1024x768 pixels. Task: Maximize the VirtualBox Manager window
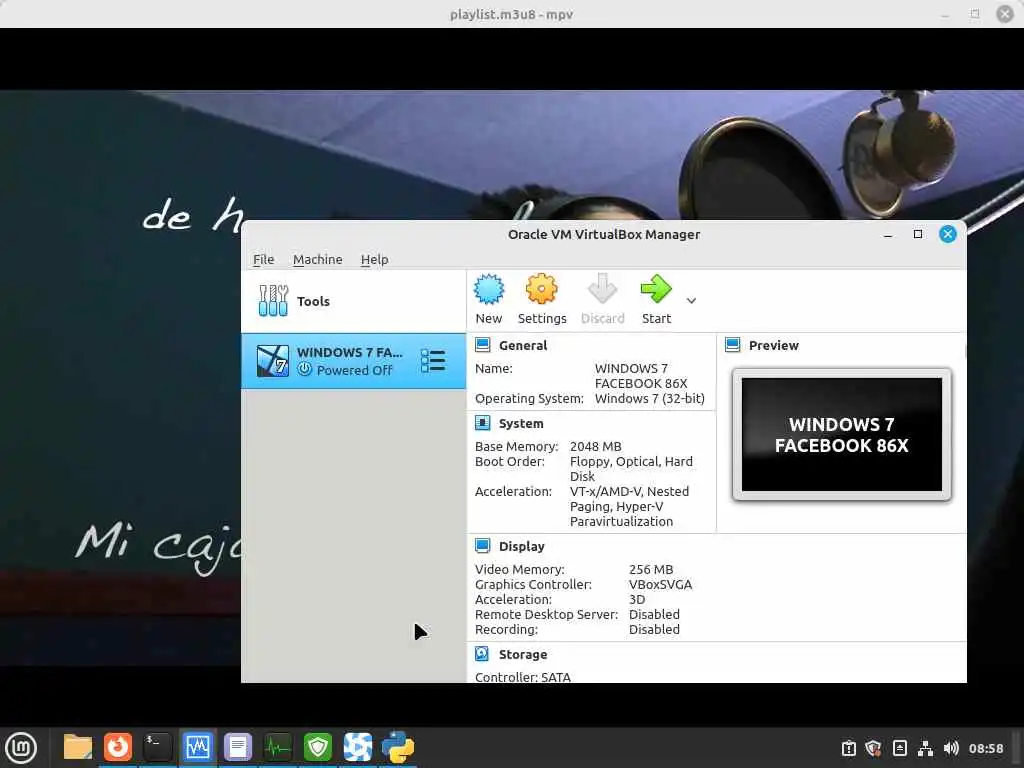pyautogui.click(x=918, y=234)
